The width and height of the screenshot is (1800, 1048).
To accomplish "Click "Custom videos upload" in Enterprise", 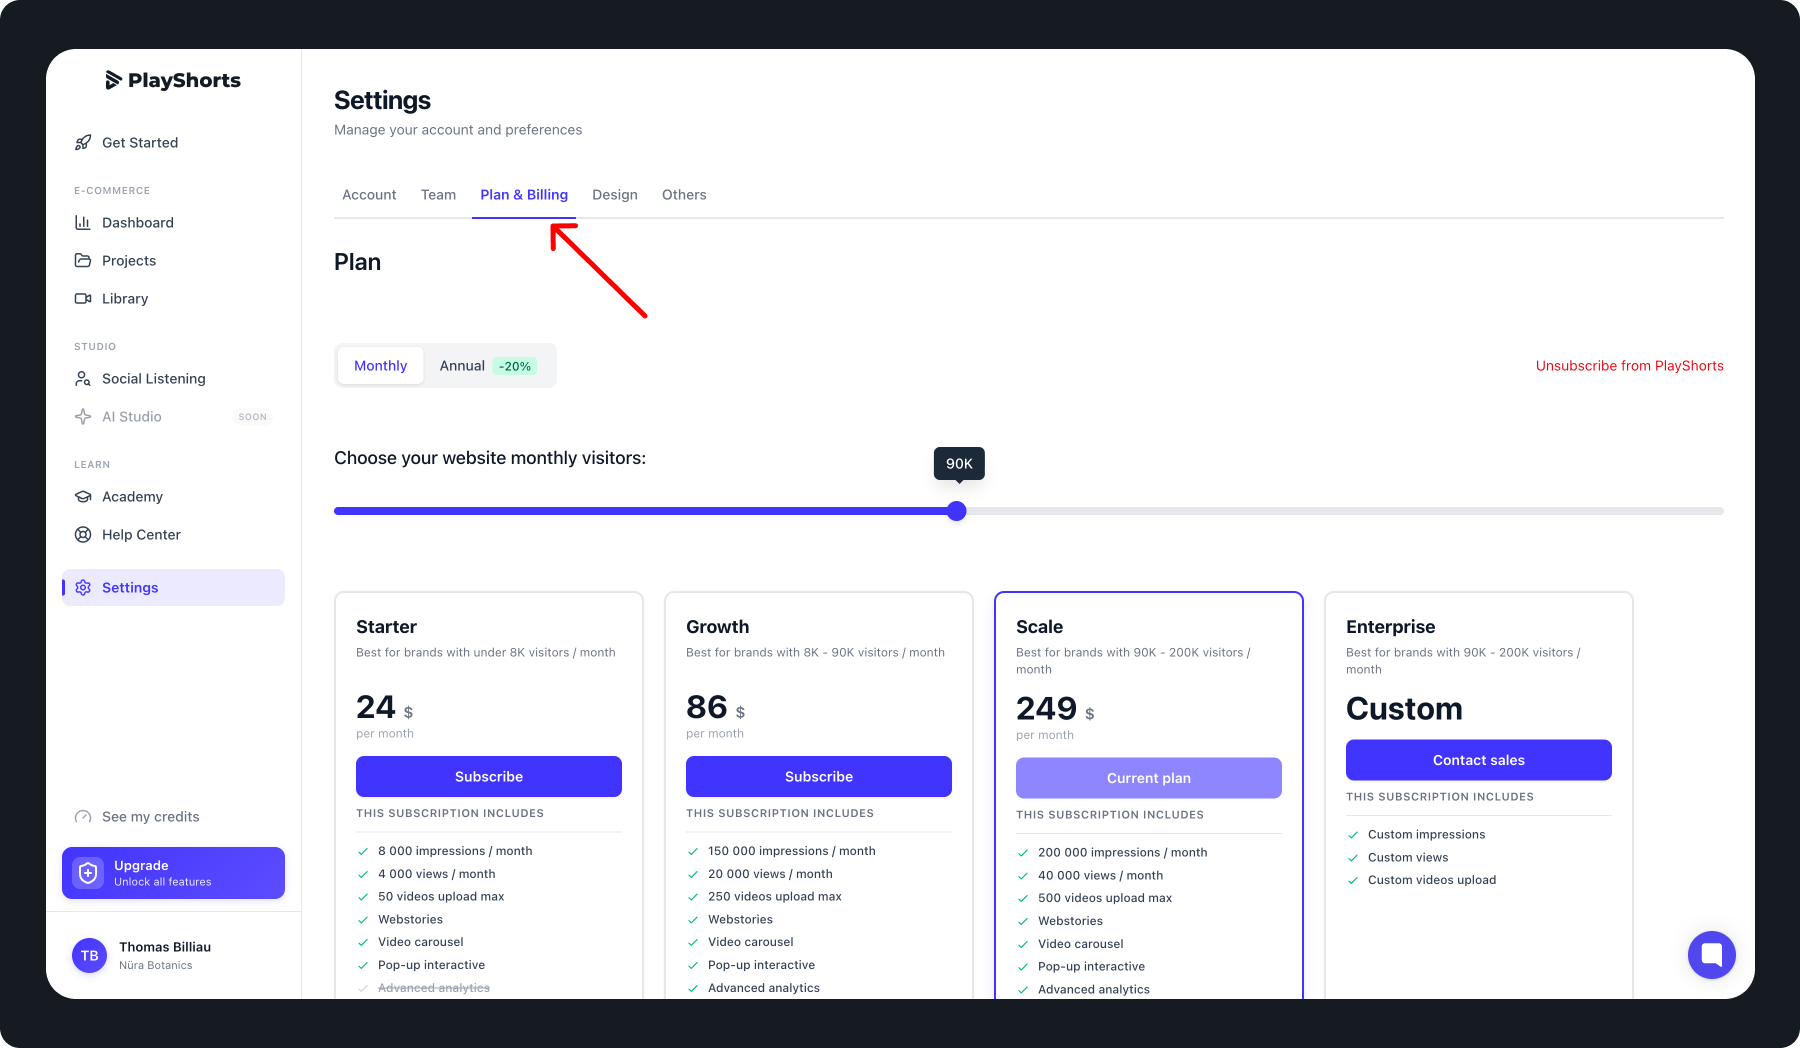I will click(1432, 881).
